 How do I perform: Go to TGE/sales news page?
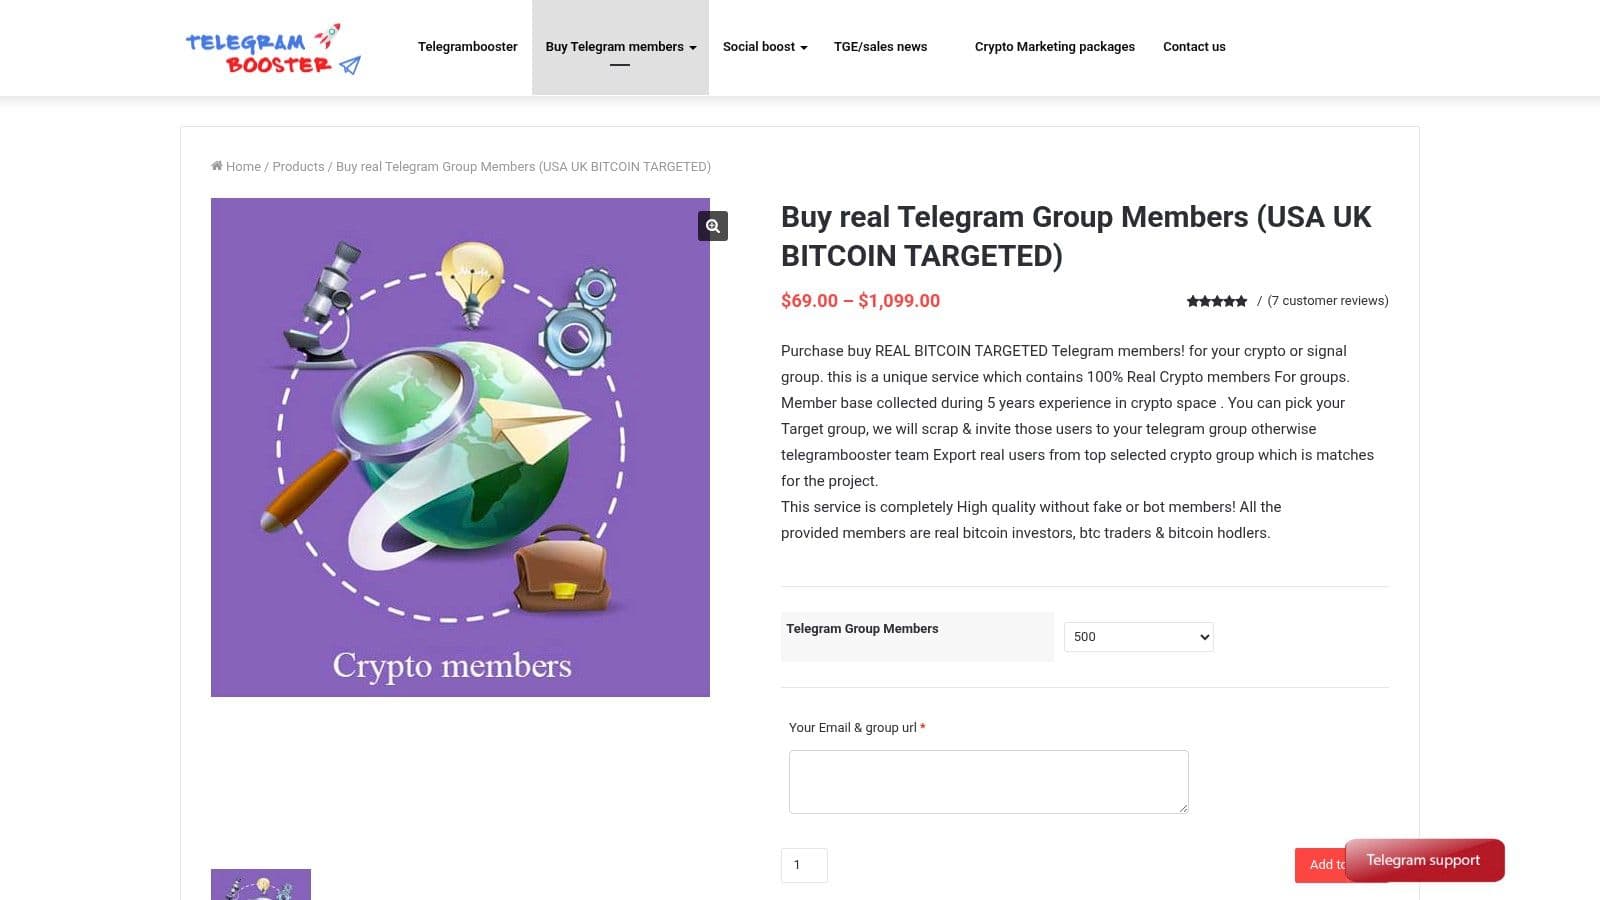880,47
